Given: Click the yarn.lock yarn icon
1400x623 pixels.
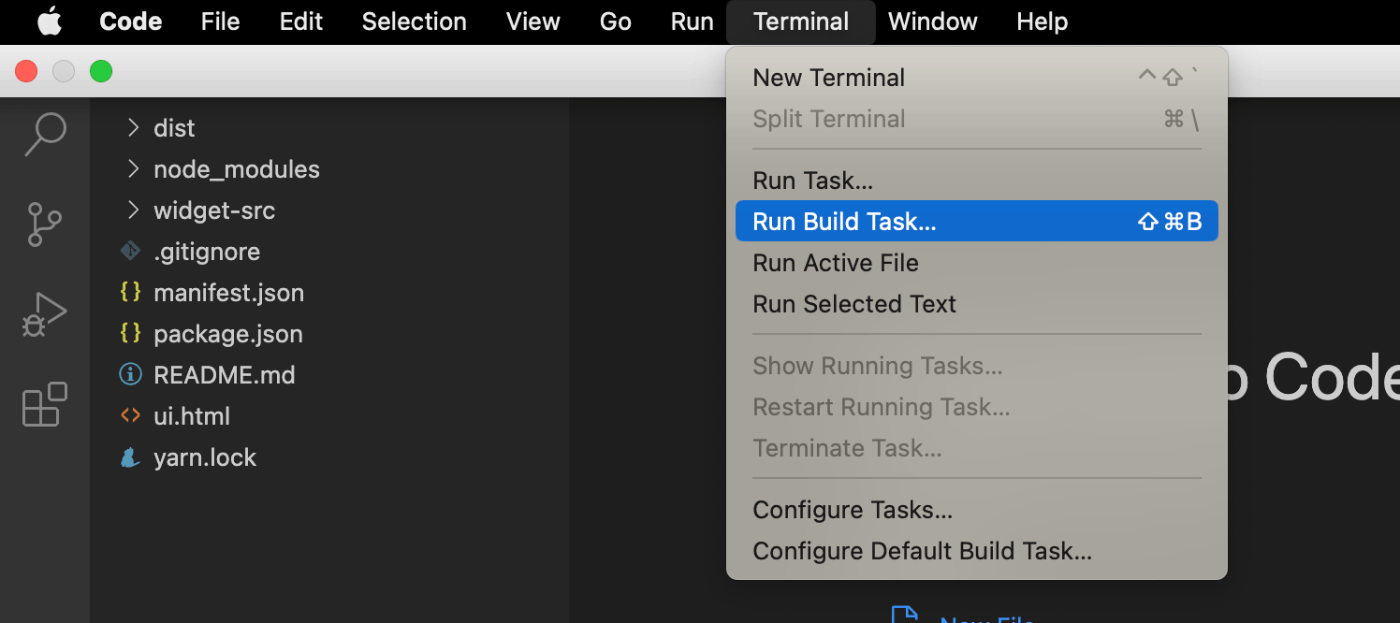Looking at the screenshot, I should point(130,457).
